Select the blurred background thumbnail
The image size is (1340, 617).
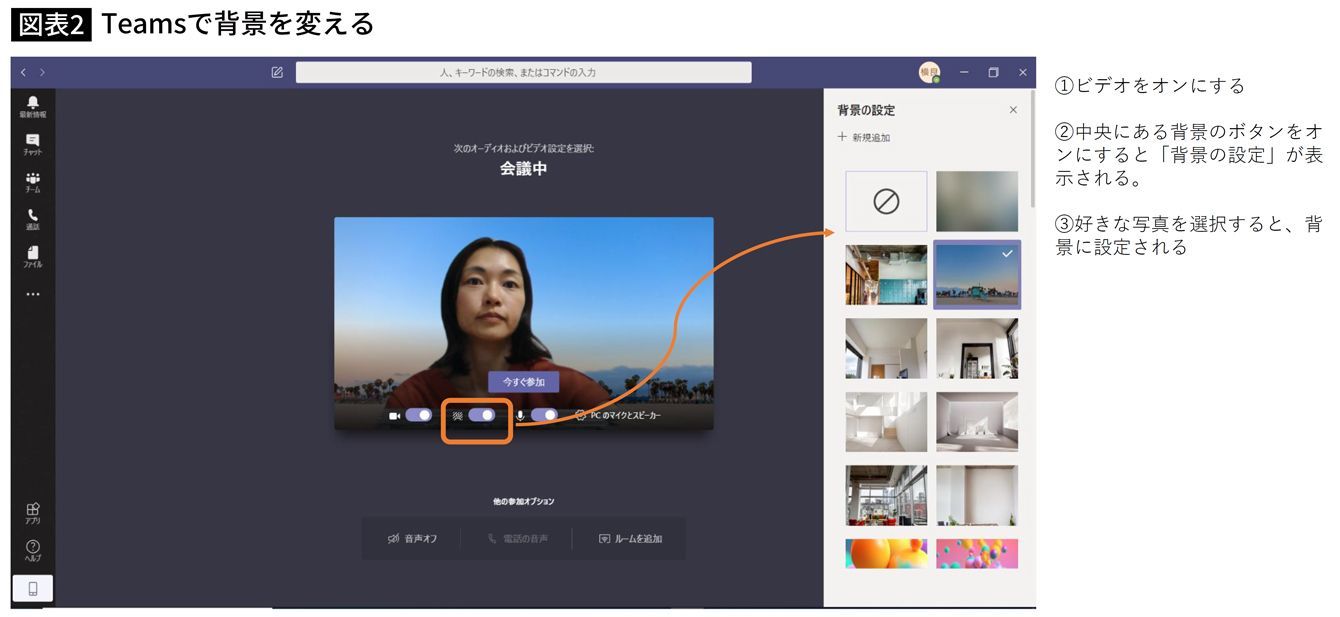tap(977, 201)
